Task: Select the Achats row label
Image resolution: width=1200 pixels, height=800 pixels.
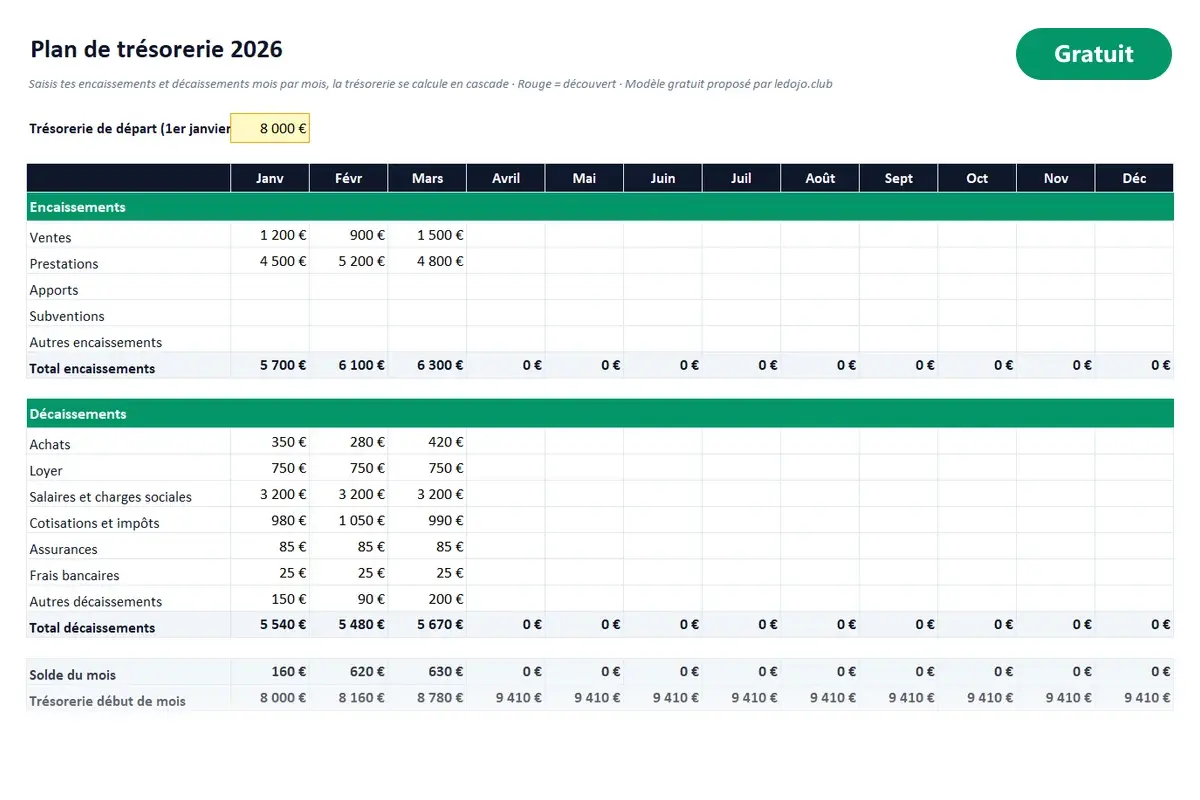Action: (50, 444)
